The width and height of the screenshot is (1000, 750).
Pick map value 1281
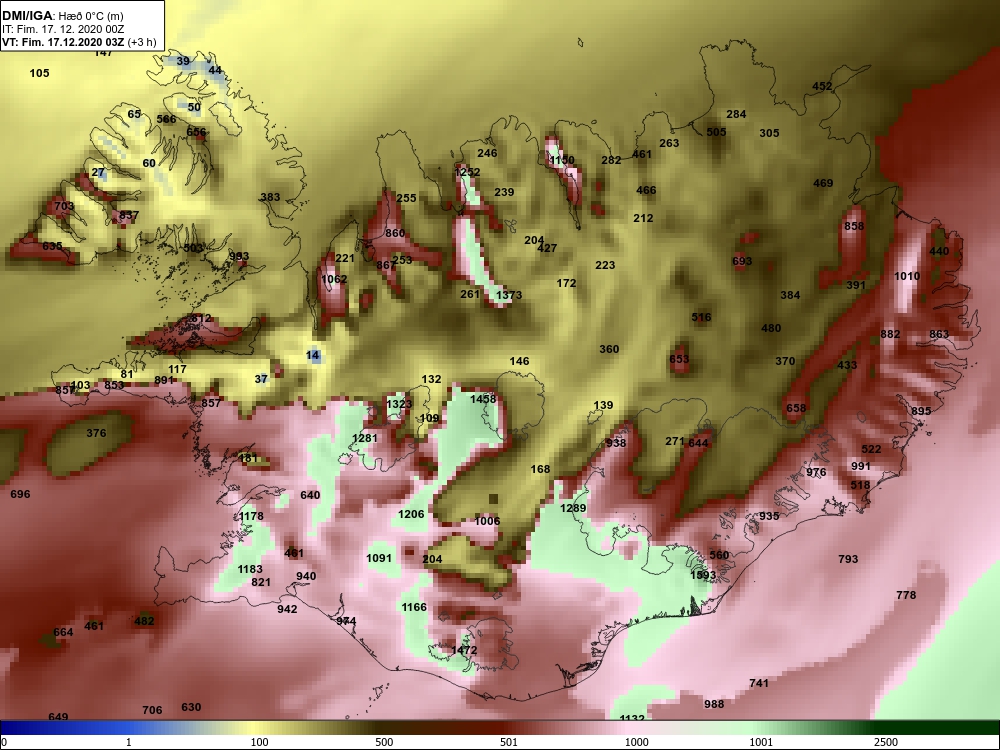365,438
